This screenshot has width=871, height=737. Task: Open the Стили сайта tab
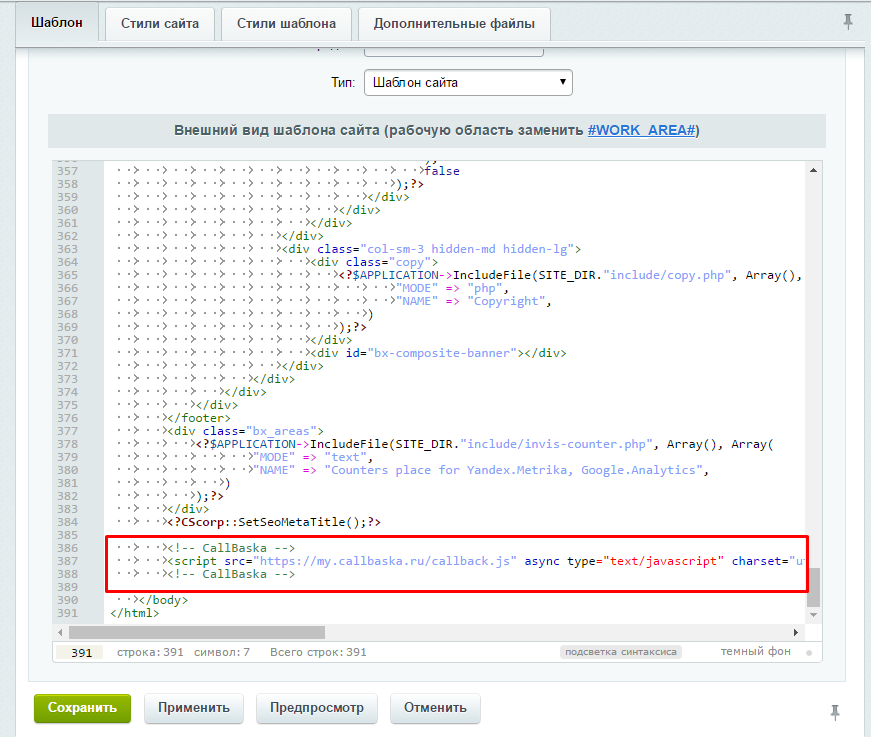pyautogui.click(x=160, y=24)
